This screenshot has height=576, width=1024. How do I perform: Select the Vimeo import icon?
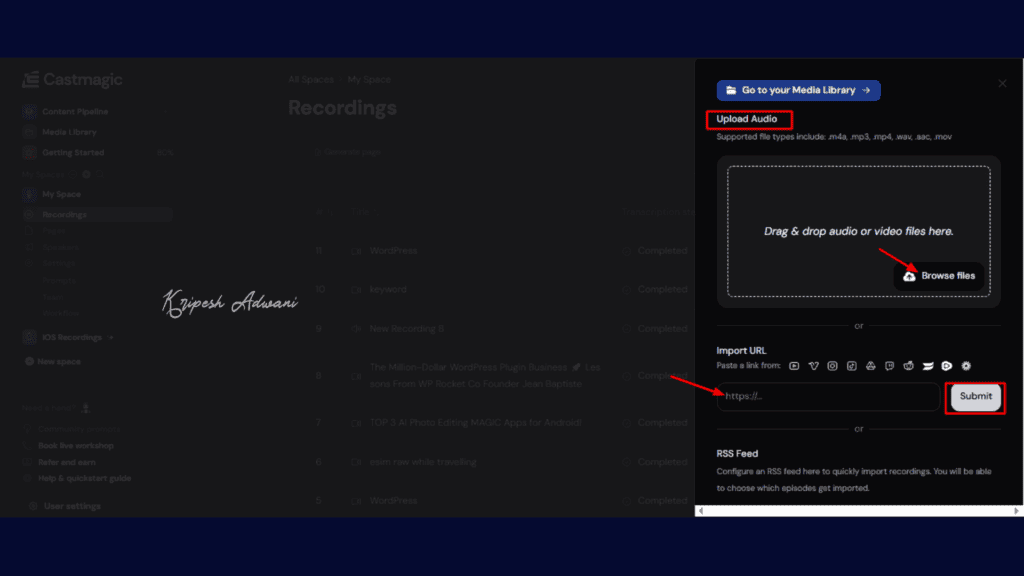pos(813,365)
